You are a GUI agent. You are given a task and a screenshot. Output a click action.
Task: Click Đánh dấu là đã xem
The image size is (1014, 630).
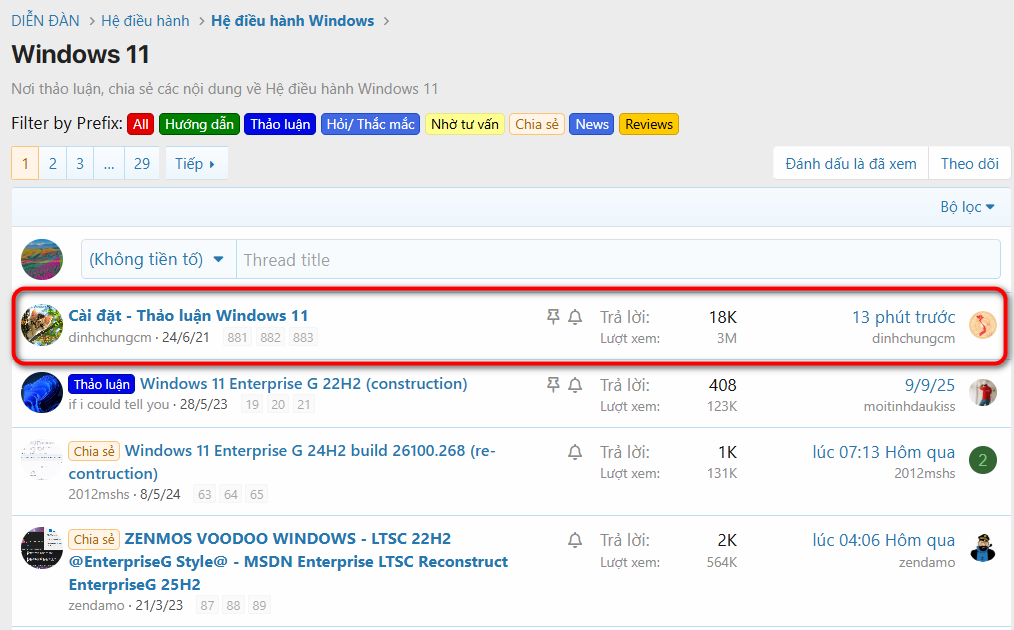click(850, 164)
